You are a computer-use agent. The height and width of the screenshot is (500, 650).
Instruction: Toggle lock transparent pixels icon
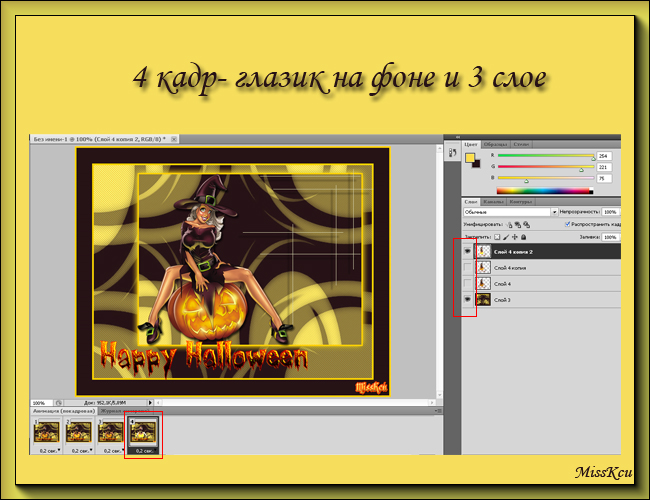tap(497, 237)
